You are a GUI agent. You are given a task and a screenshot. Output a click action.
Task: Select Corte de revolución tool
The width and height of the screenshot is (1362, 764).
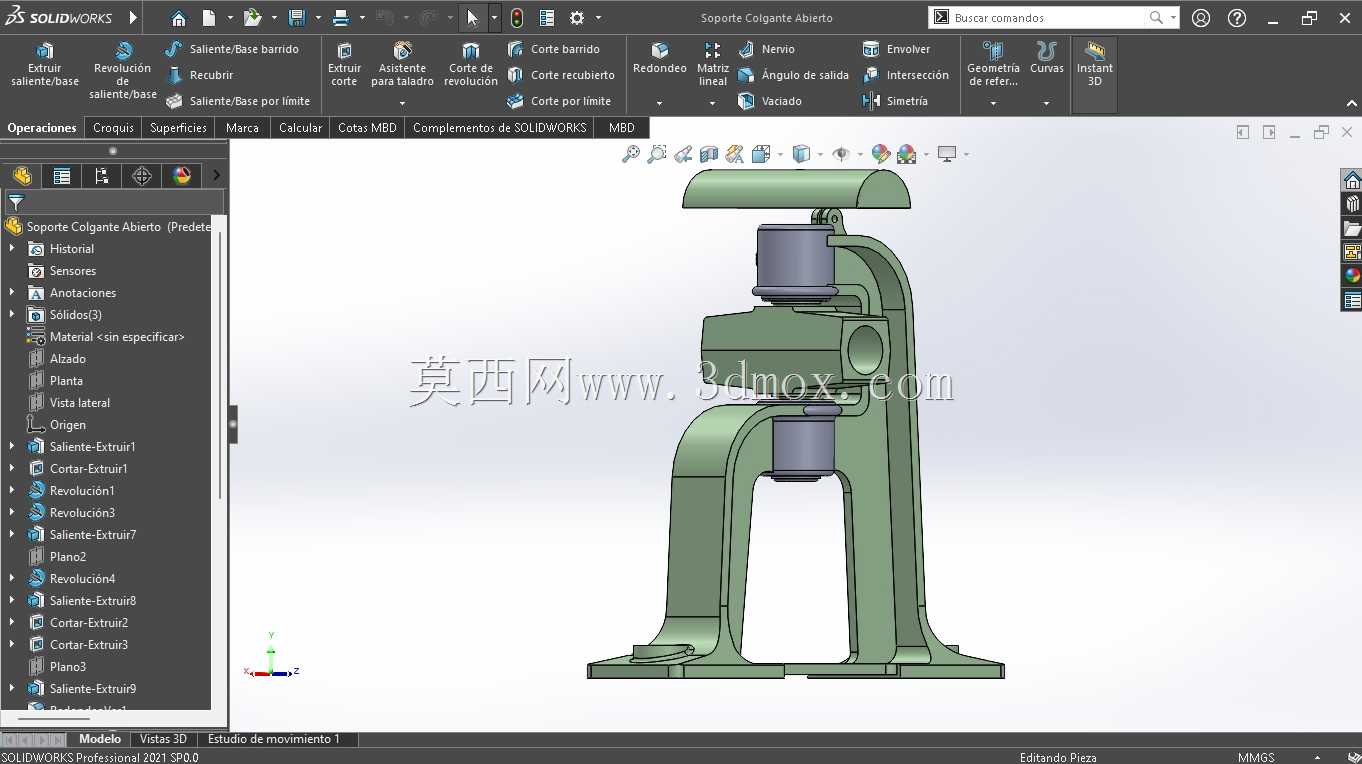(471, 65)
